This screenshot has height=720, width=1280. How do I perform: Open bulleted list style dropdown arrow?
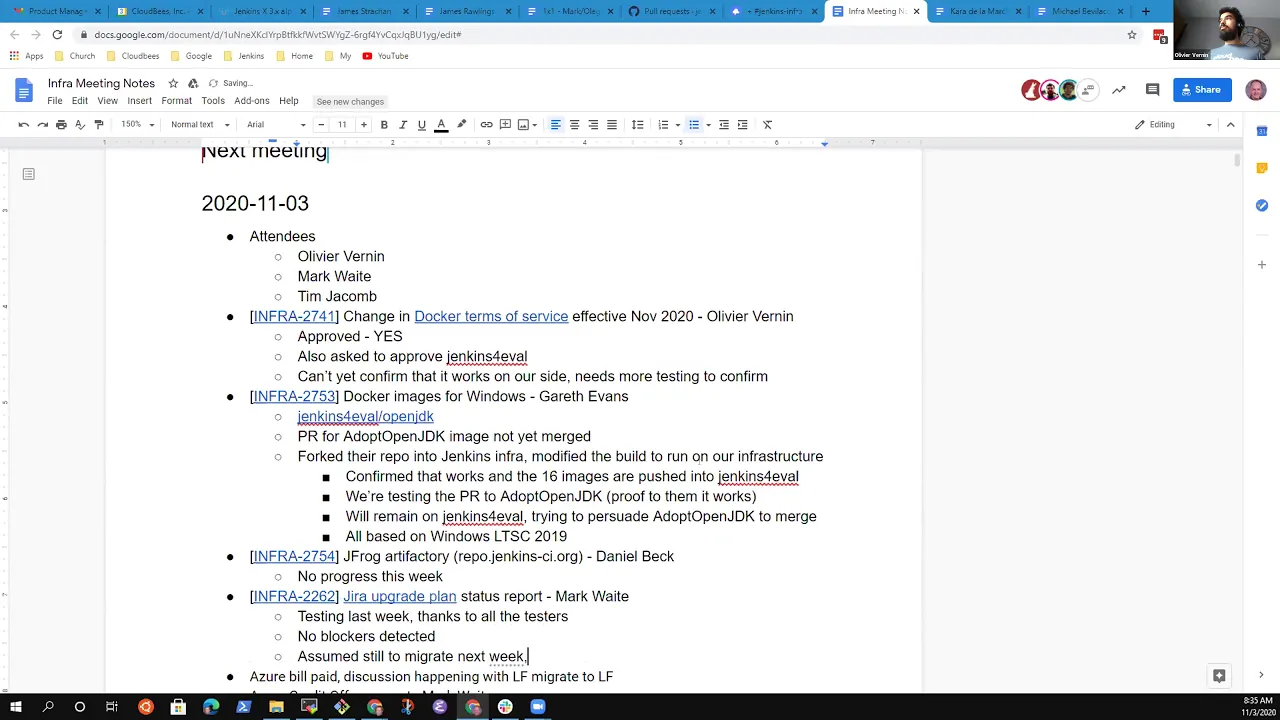click(708, 125)
